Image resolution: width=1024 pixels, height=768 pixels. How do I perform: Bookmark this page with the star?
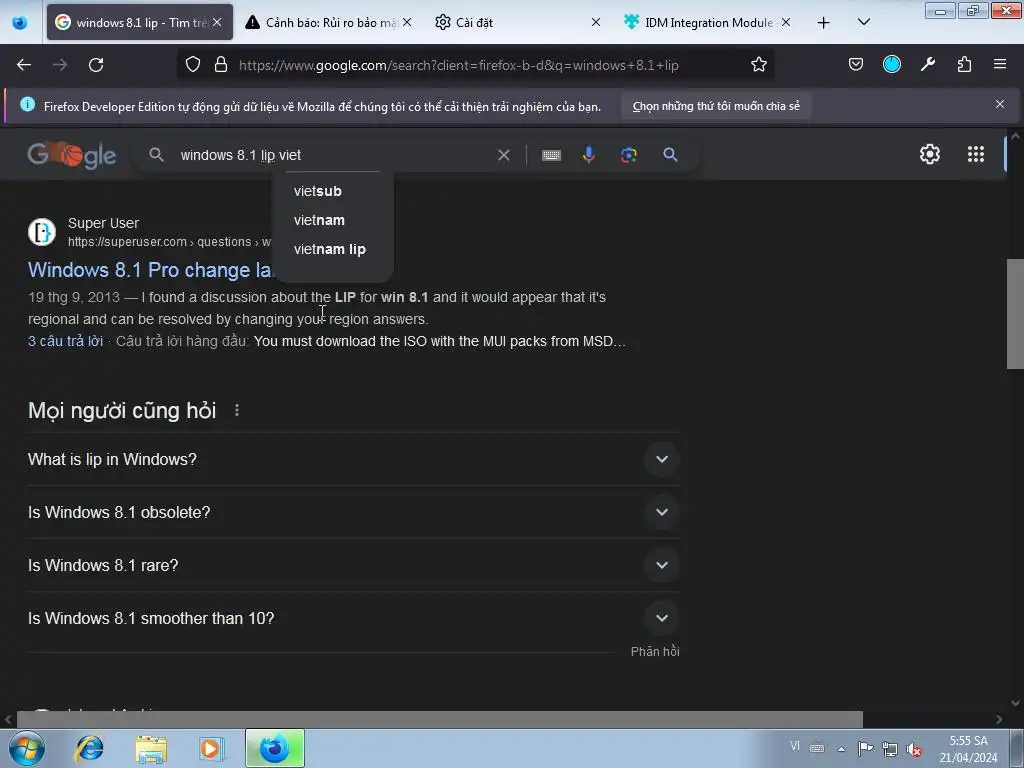758,65
